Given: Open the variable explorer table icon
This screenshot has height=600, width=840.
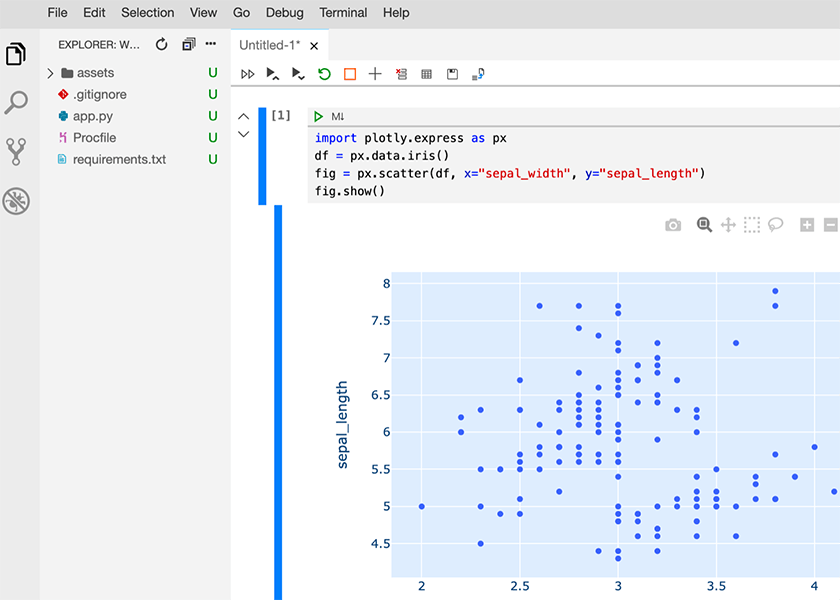Looking at the screenshot, I should click(426, 74).
